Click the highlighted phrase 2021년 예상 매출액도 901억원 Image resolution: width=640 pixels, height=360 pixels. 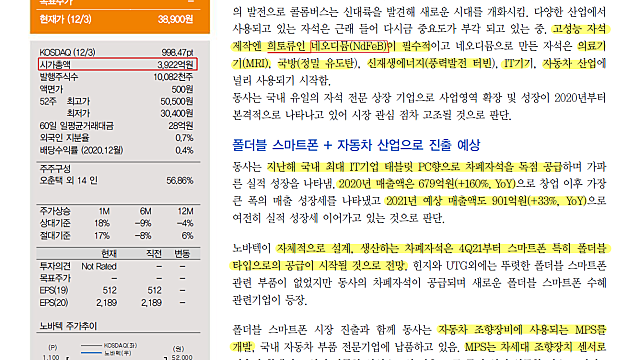point(456,201)
